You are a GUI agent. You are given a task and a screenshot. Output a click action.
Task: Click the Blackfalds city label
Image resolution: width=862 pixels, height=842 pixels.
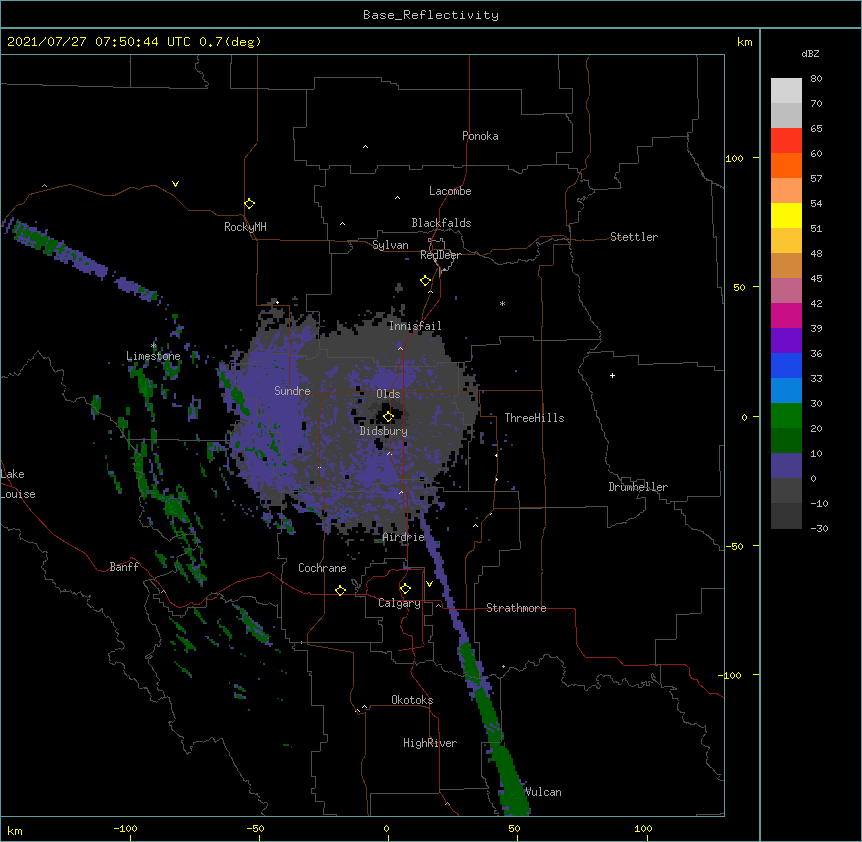tap(441, 223)
